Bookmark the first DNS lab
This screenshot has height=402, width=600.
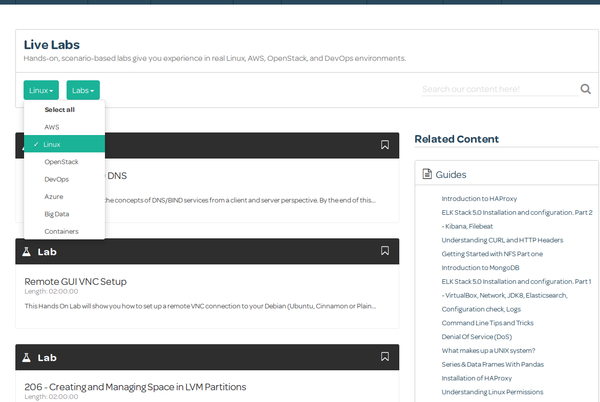pyautogui.click(x=385, y=145)
